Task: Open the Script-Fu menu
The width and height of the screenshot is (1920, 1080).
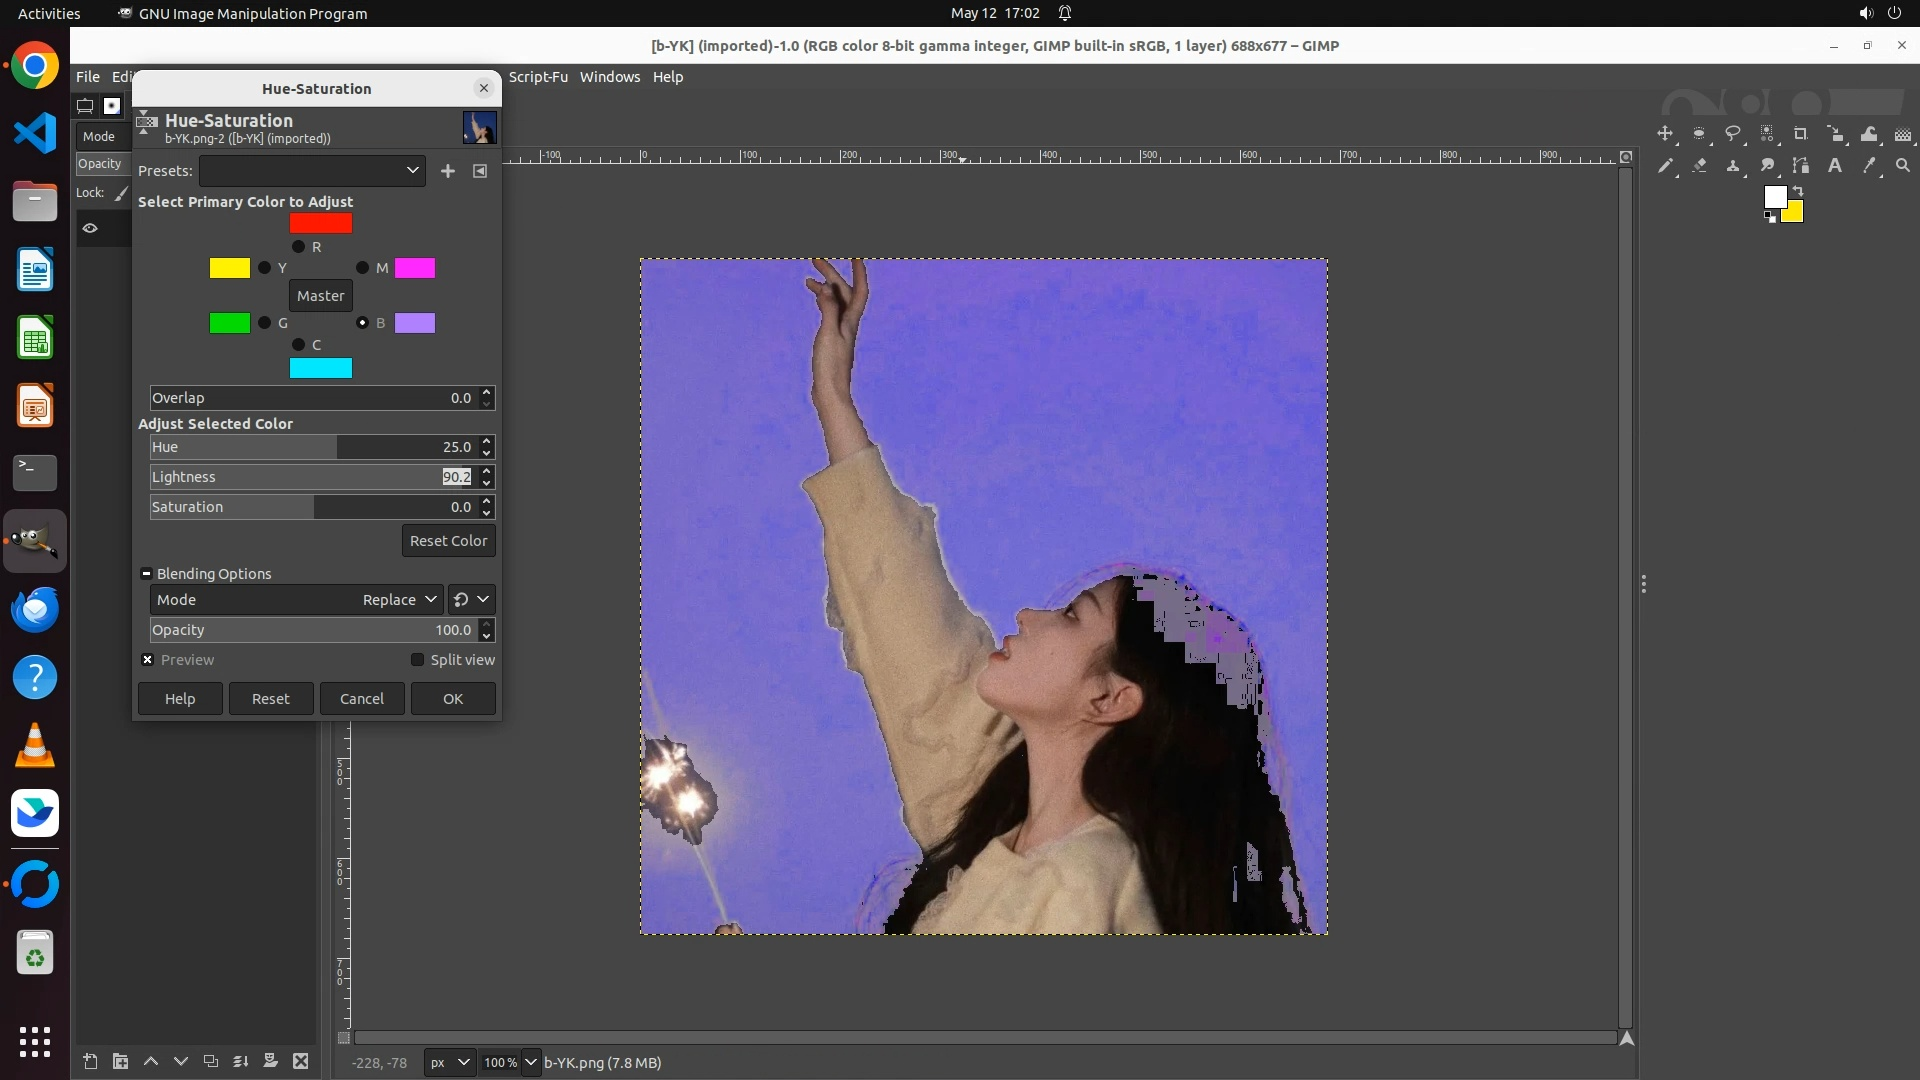Action: (x=538, y=77)
